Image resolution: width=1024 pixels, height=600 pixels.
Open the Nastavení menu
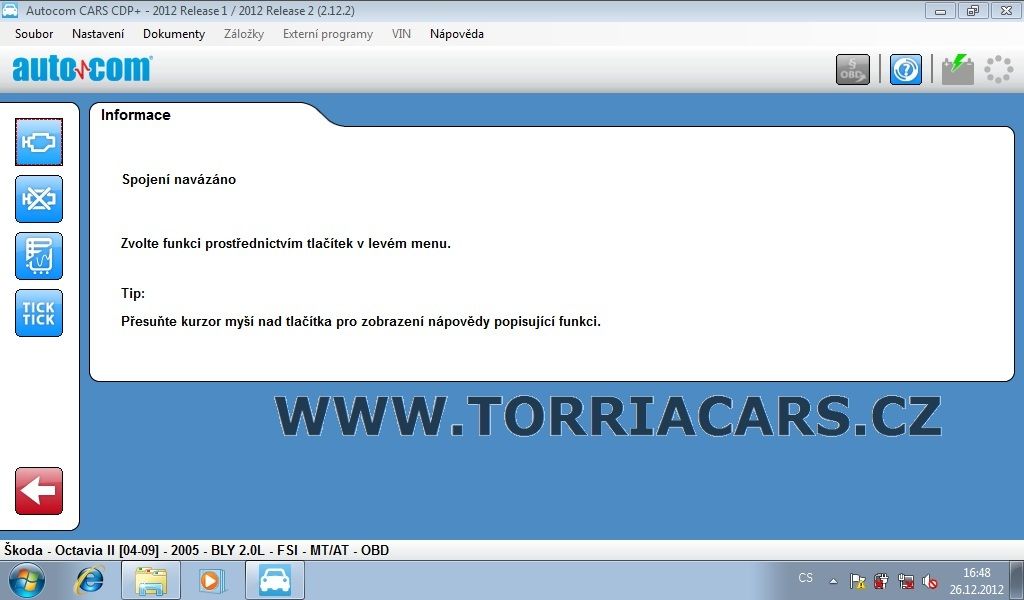[98, 34]
